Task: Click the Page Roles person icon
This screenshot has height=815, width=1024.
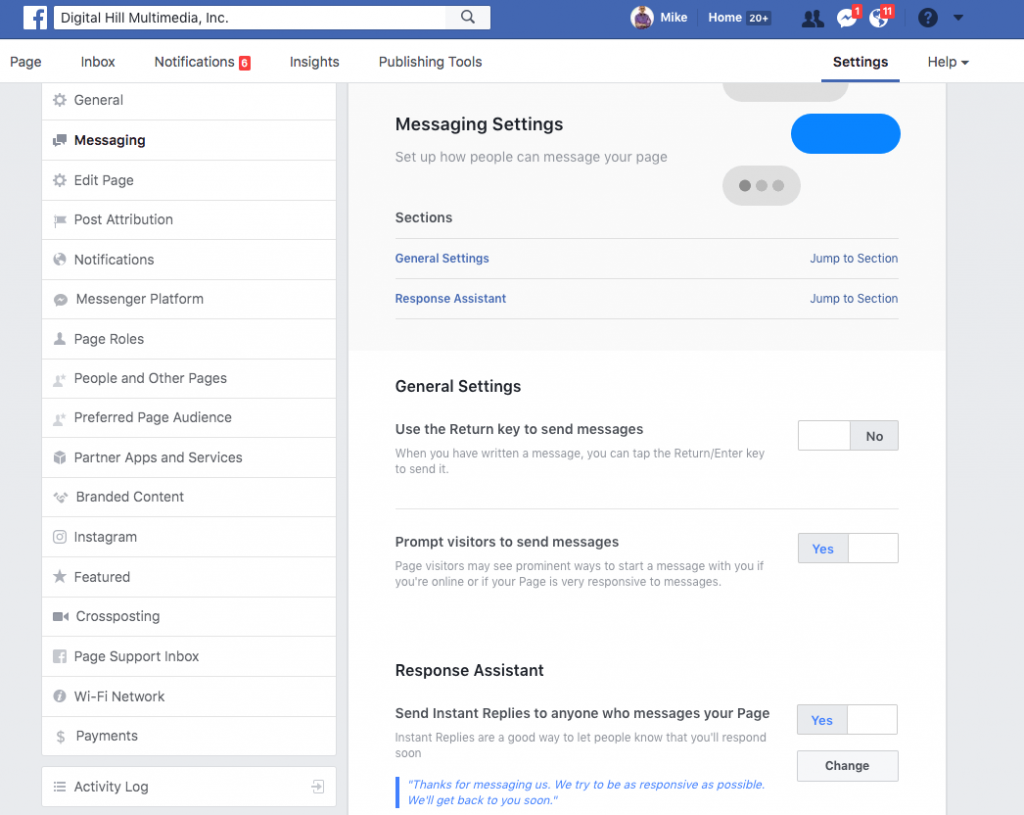Action: pos(62,339)
